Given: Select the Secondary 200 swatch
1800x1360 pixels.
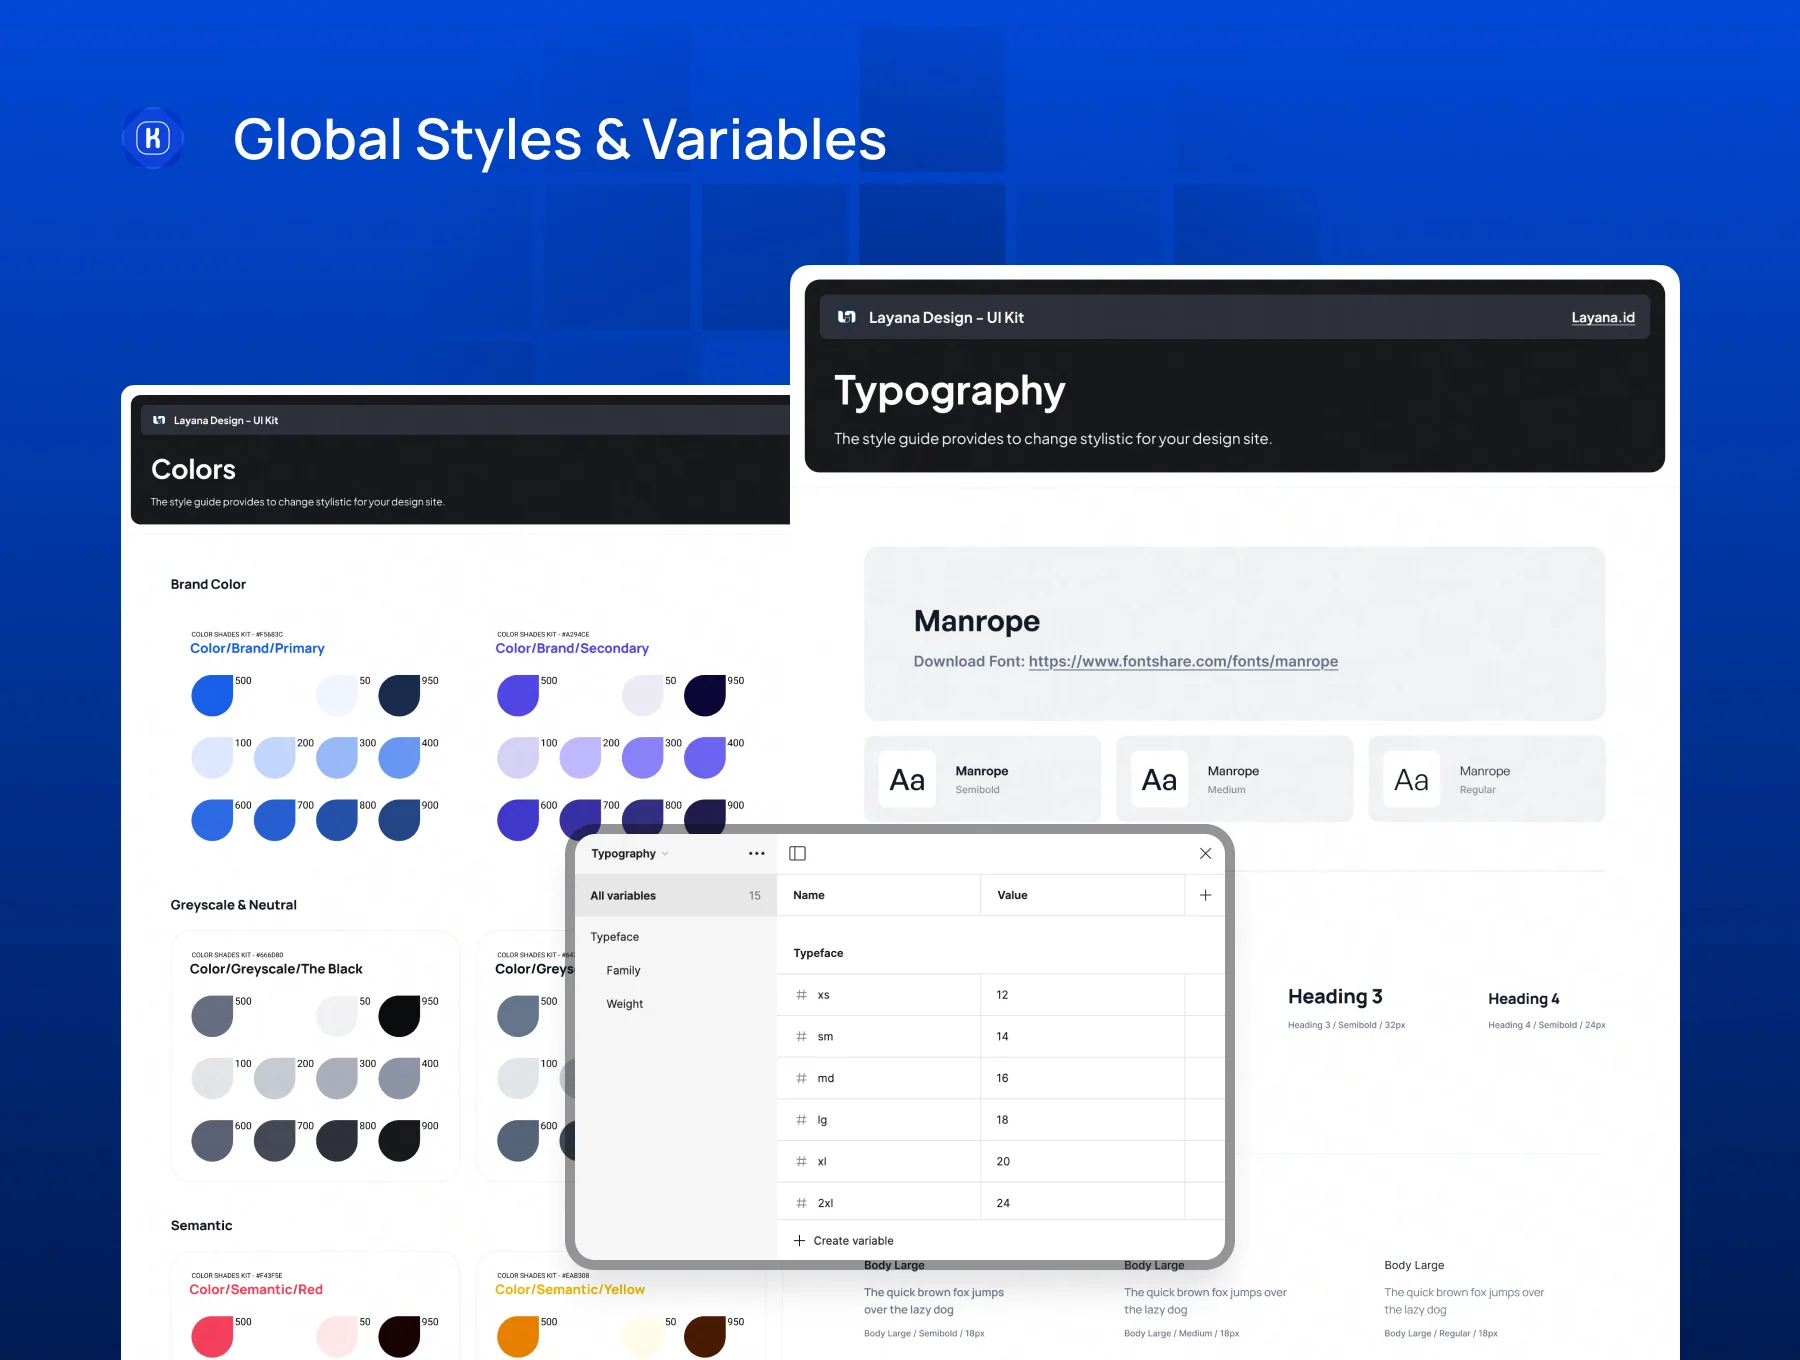Looking at the screenshot, I should pos(580,757).
